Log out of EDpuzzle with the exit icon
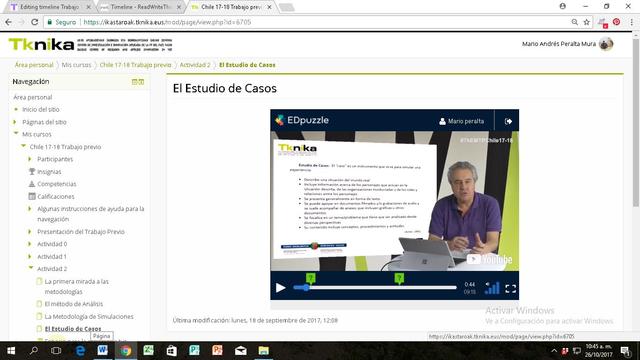 coord(508,121)
